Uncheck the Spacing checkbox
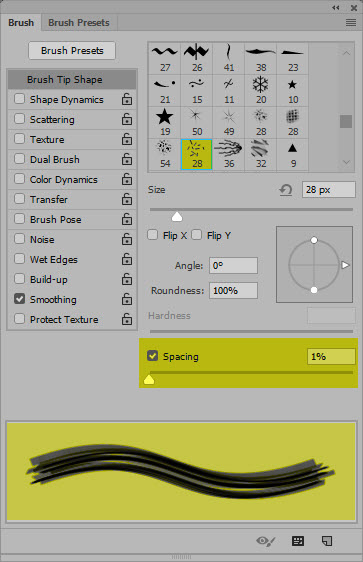Image resolution: width=363 pixels, height=562 pixels. tap(153, 356)
